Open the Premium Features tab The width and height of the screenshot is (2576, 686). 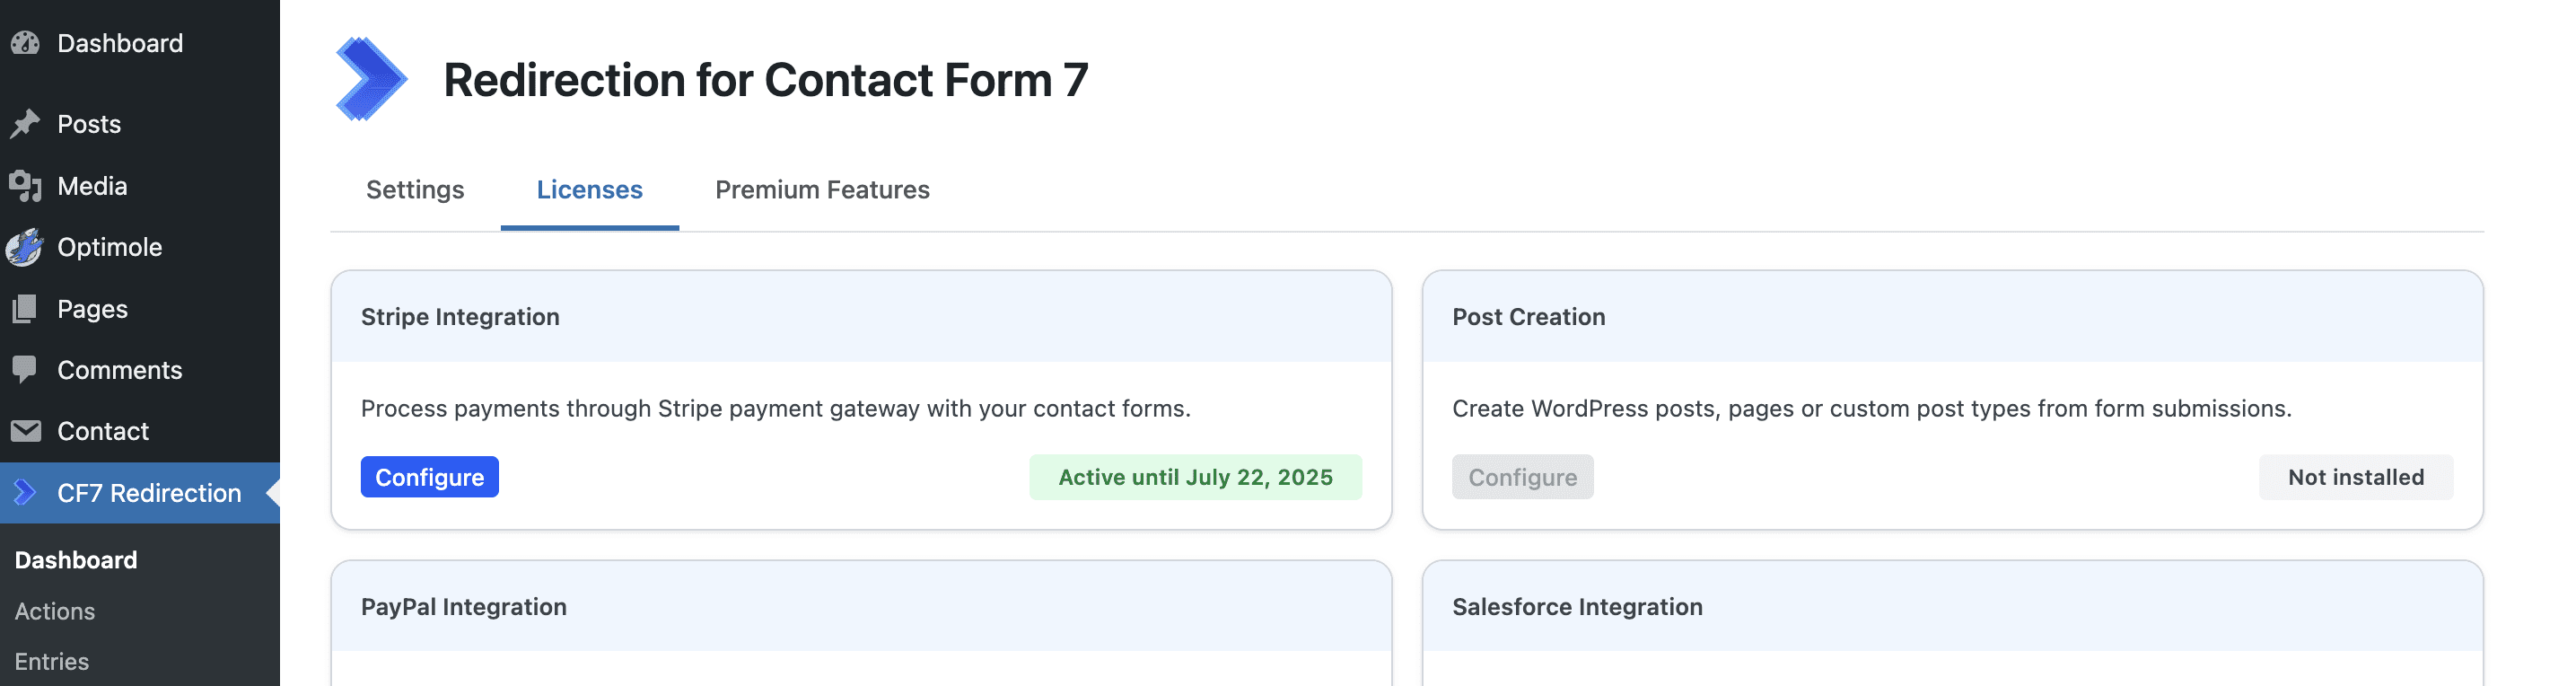pyautogui.click(x=822, y=190)
